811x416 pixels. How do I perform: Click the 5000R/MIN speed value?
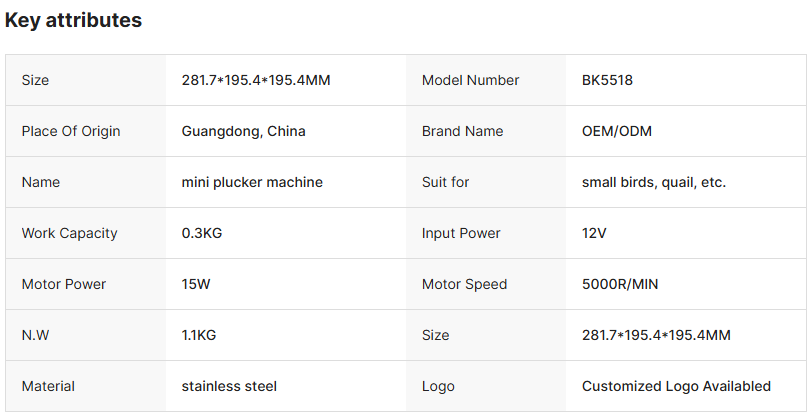coord(620,284)
